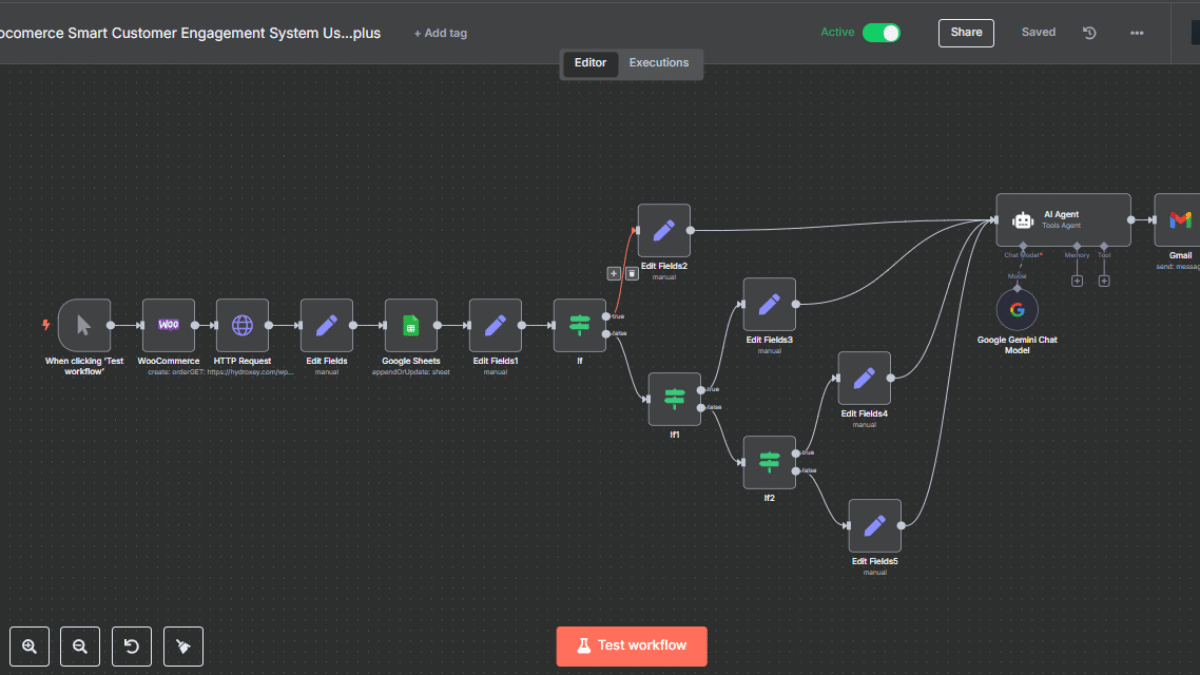Open the Google Sheets node

pyautogui.click(x=411, y=325)
